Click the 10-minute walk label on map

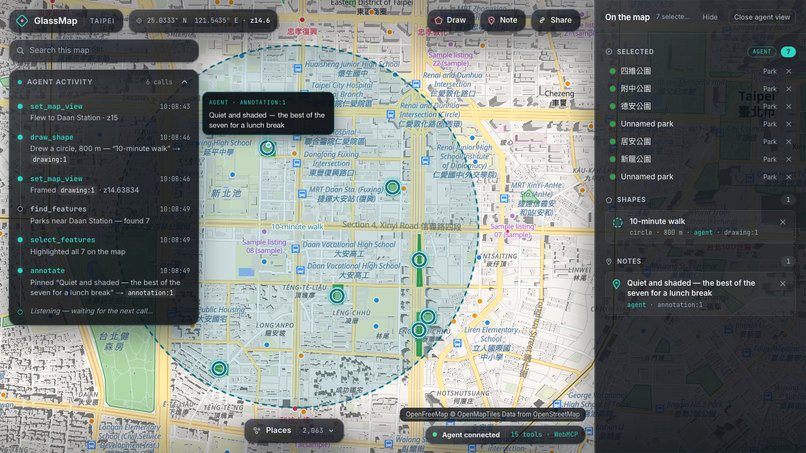click(297, 226)
